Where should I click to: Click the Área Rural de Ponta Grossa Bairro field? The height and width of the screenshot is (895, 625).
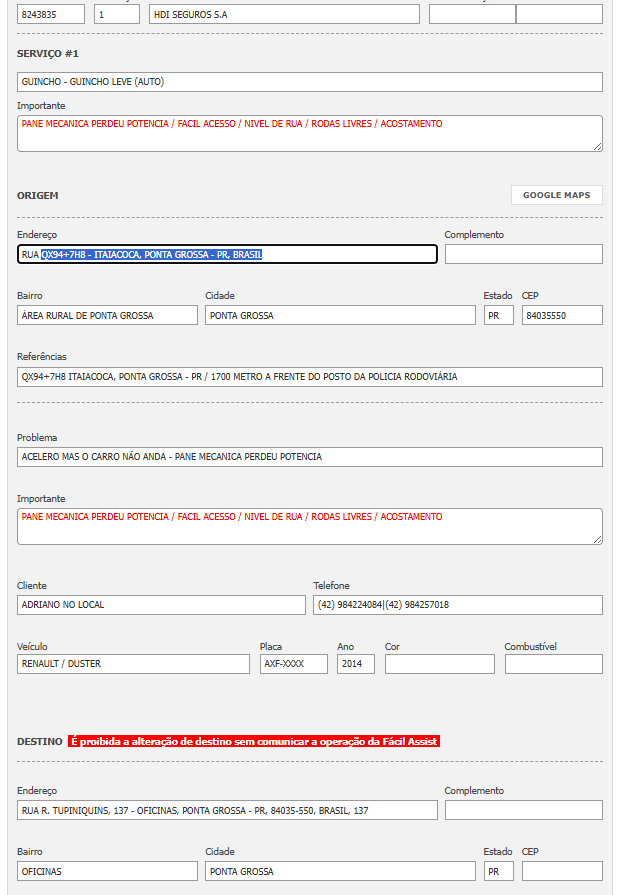click(107, 315)
